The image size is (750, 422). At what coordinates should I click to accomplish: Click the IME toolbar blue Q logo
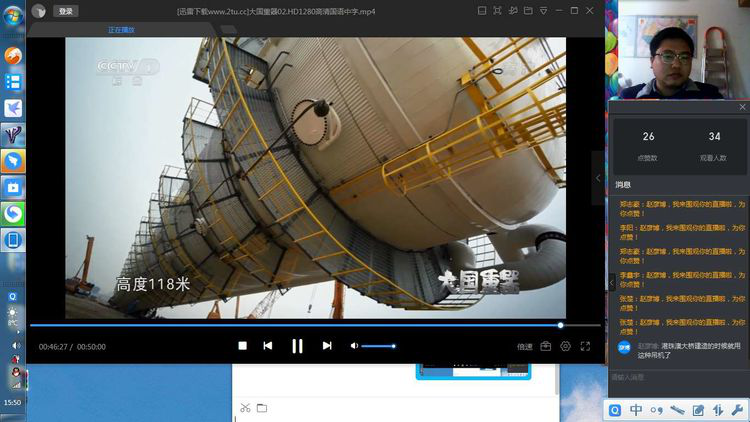point(615,411)
